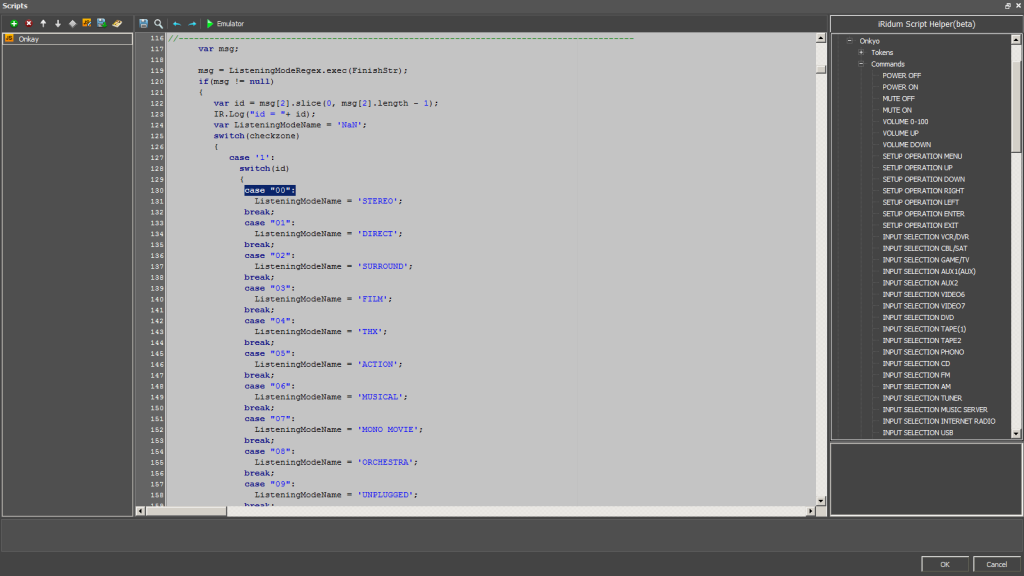
Task: Collapse the Onkyo root tree node
Action: coord(849,41)
